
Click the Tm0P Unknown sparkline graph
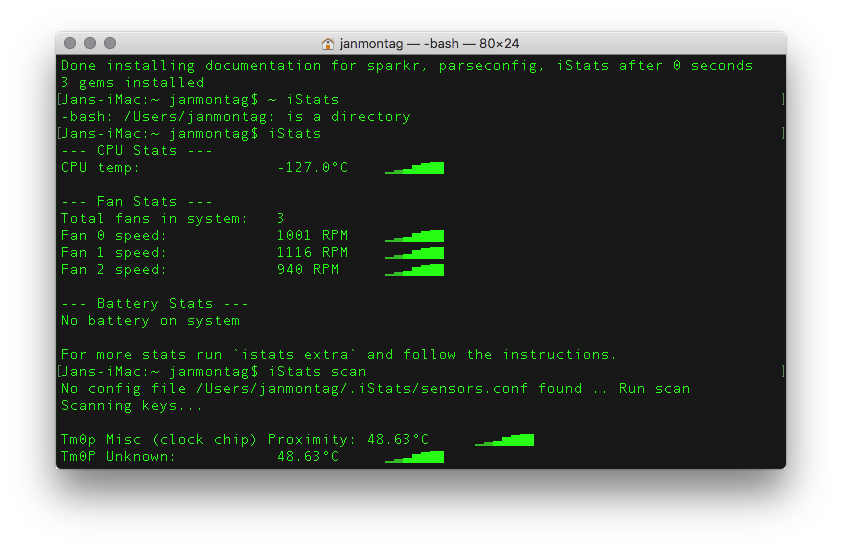(415, 457)
